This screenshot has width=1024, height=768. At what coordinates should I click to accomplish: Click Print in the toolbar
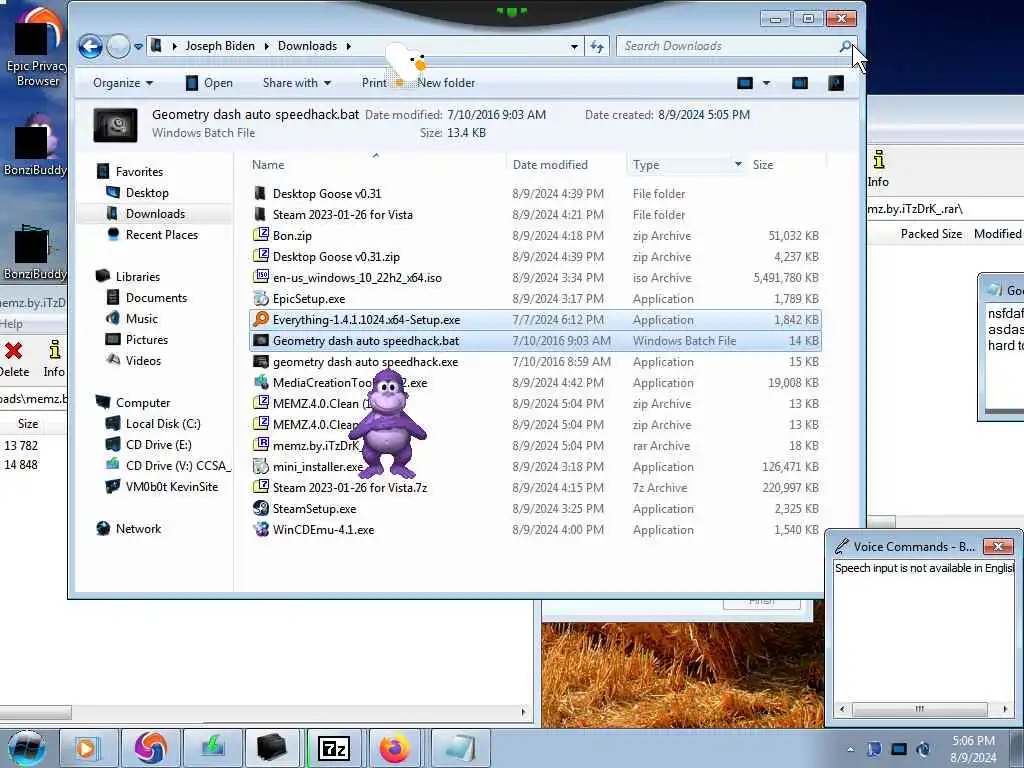(x=374, y=83)
